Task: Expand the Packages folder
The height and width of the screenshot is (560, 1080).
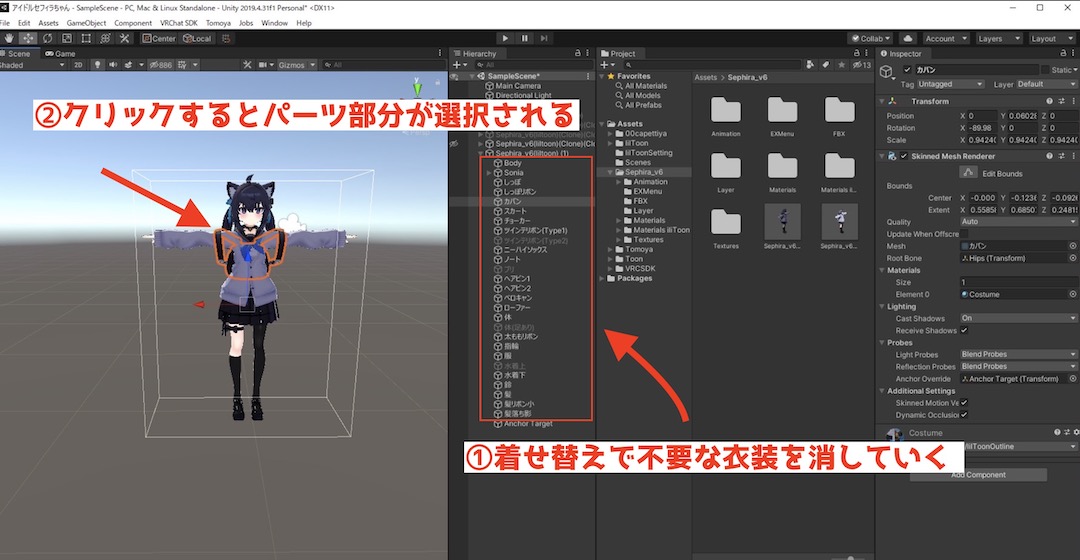Action: click(x=601, y=278)
